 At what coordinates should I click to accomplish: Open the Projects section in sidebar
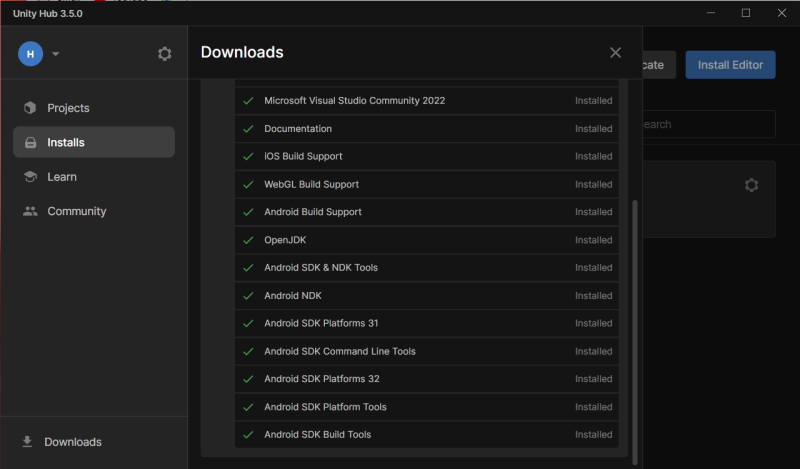[x=94, y=108]
